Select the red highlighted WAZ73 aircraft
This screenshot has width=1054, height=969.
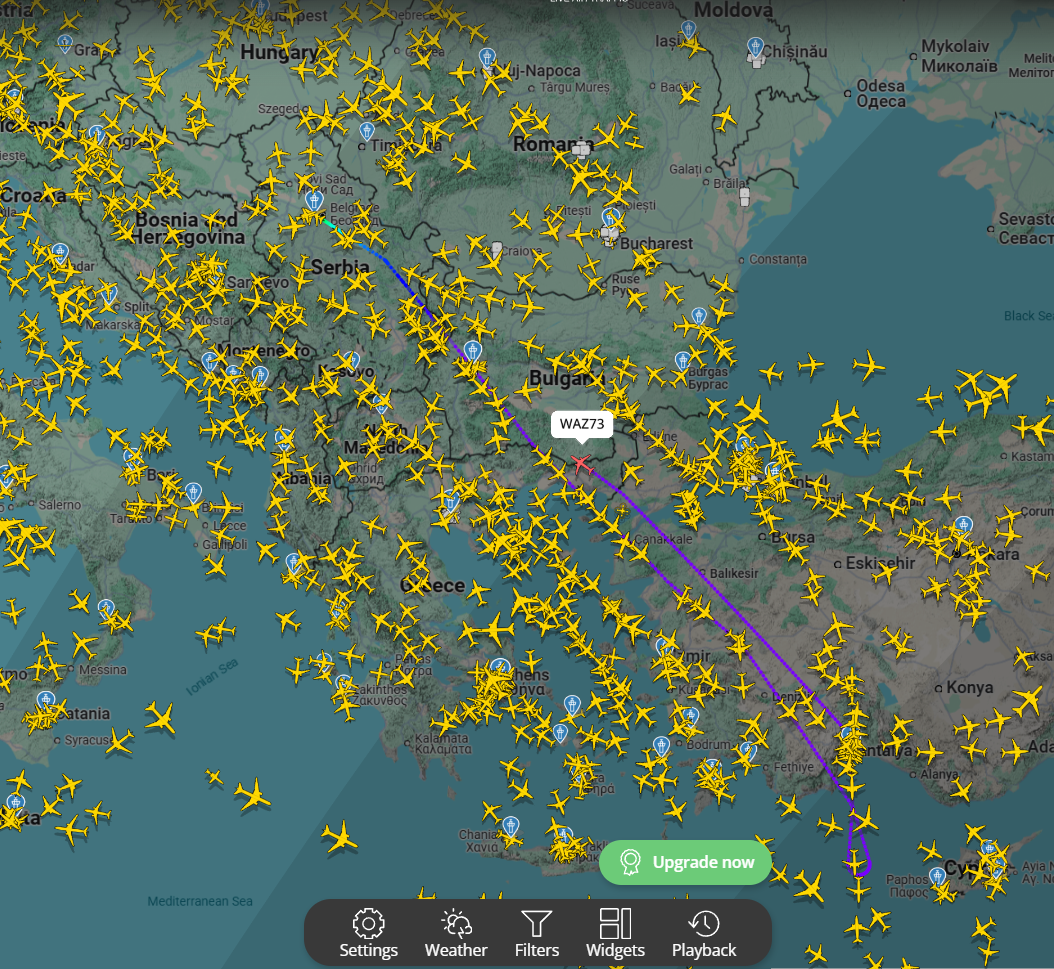tap(580, 463)
